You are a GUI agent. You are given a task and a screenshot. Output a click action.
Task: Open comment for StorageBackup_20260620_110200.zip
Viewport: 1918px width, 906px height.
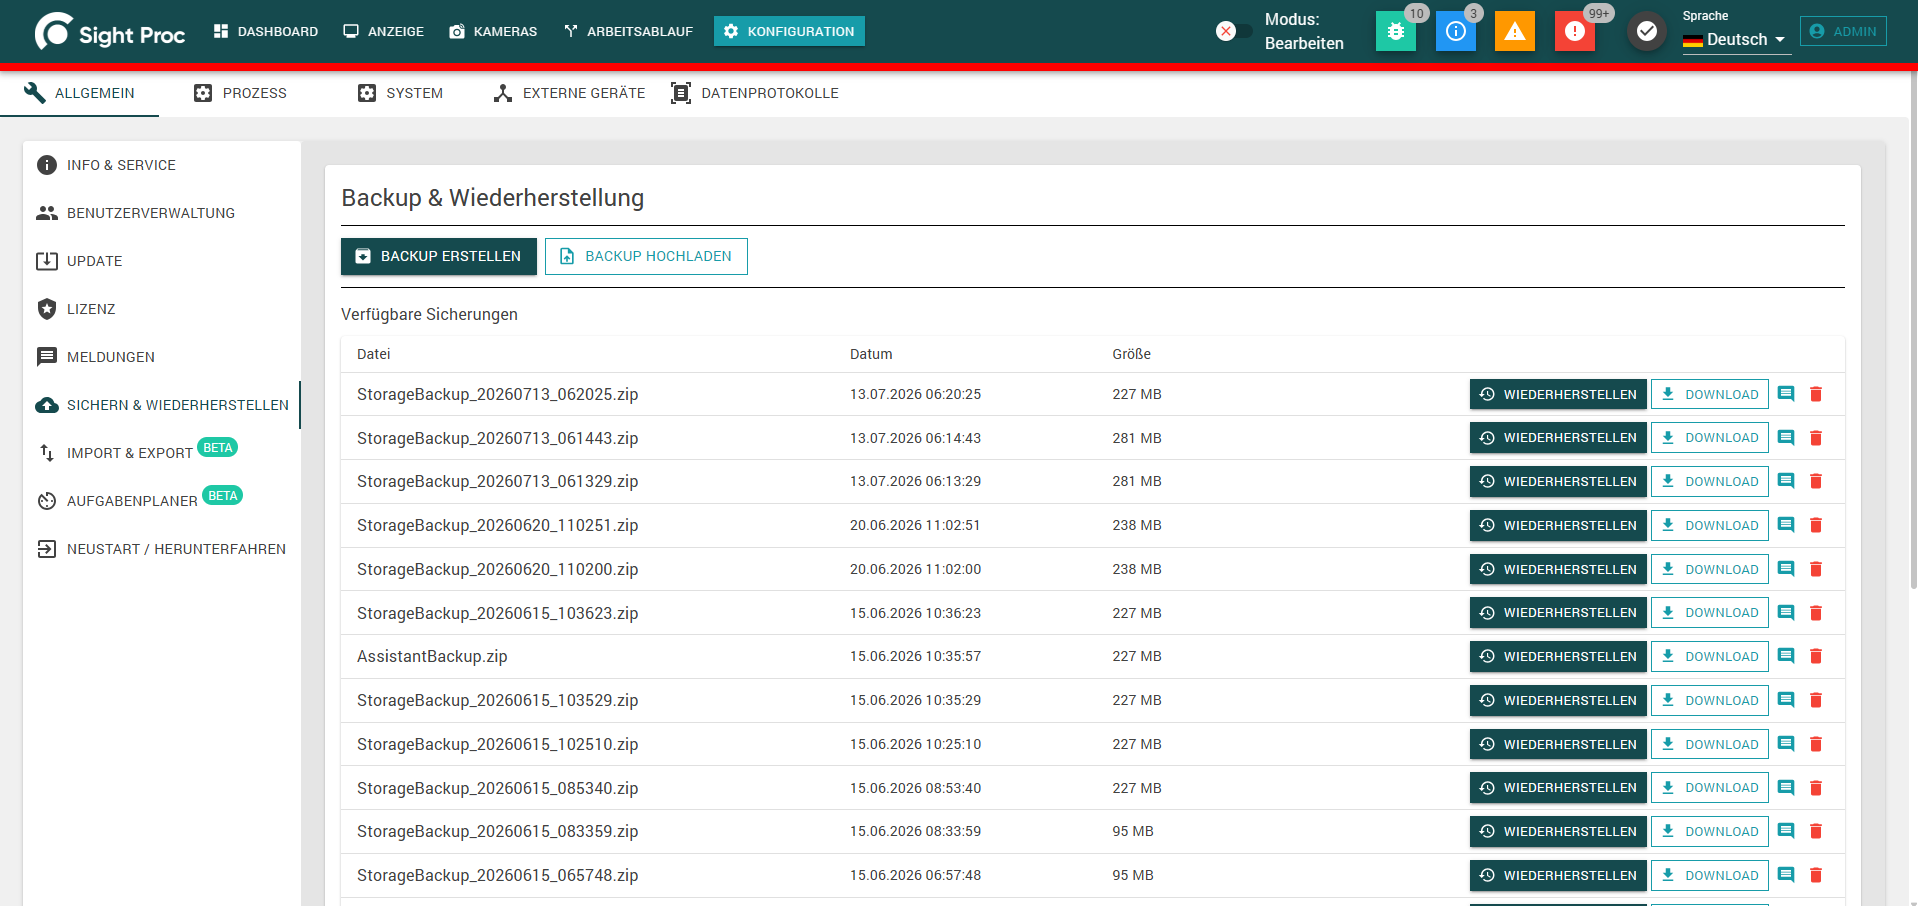(1786, 569)
